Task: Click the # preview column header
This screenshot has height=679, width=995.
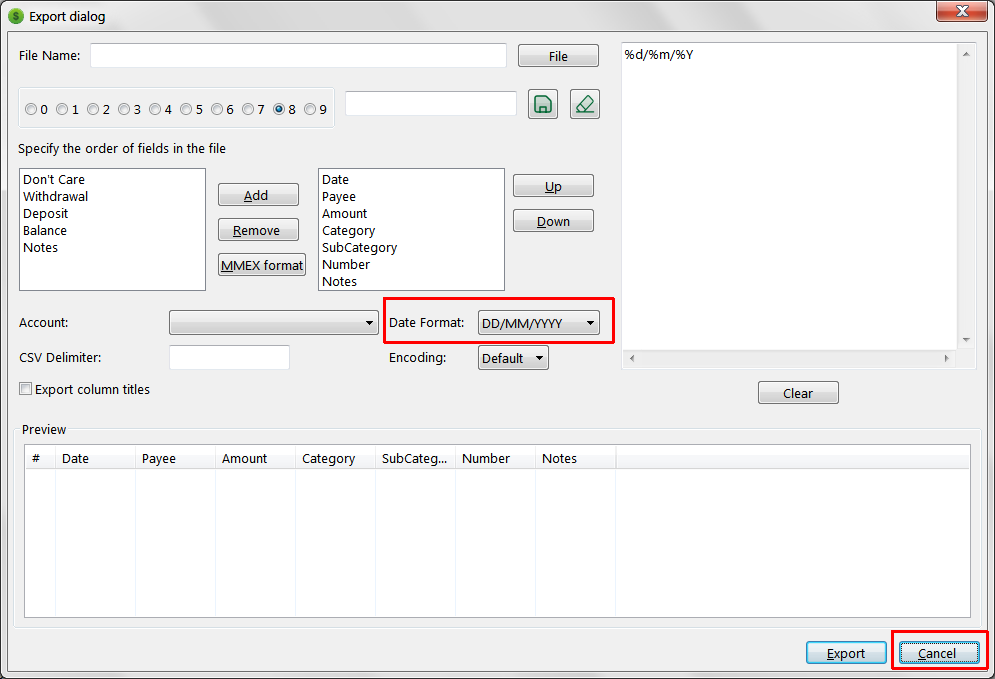Action: 40,458
